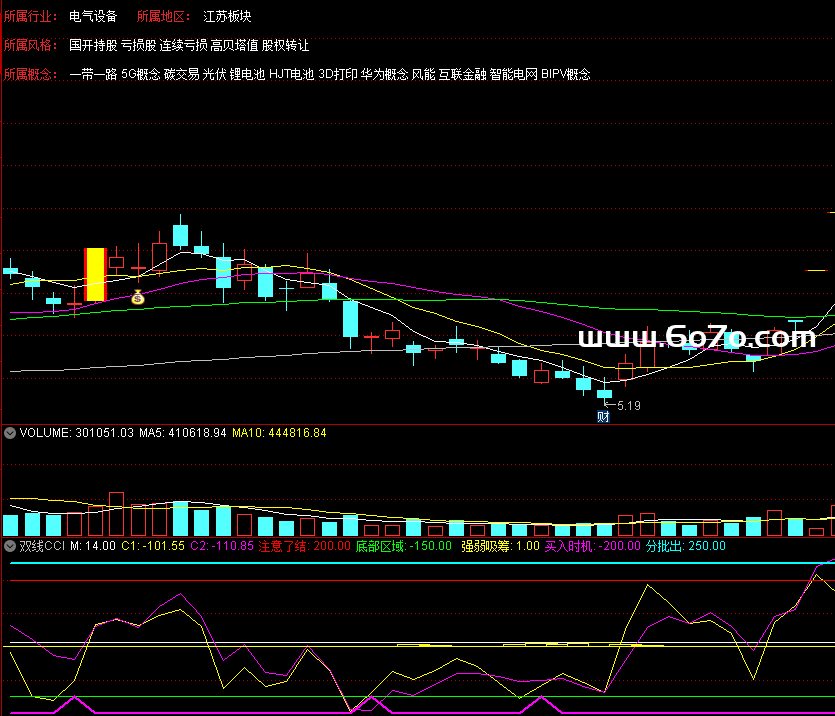Viewport: 835px width, 716px height.
Task: Click the yellow highlighted candlestick
Action: 95,274
